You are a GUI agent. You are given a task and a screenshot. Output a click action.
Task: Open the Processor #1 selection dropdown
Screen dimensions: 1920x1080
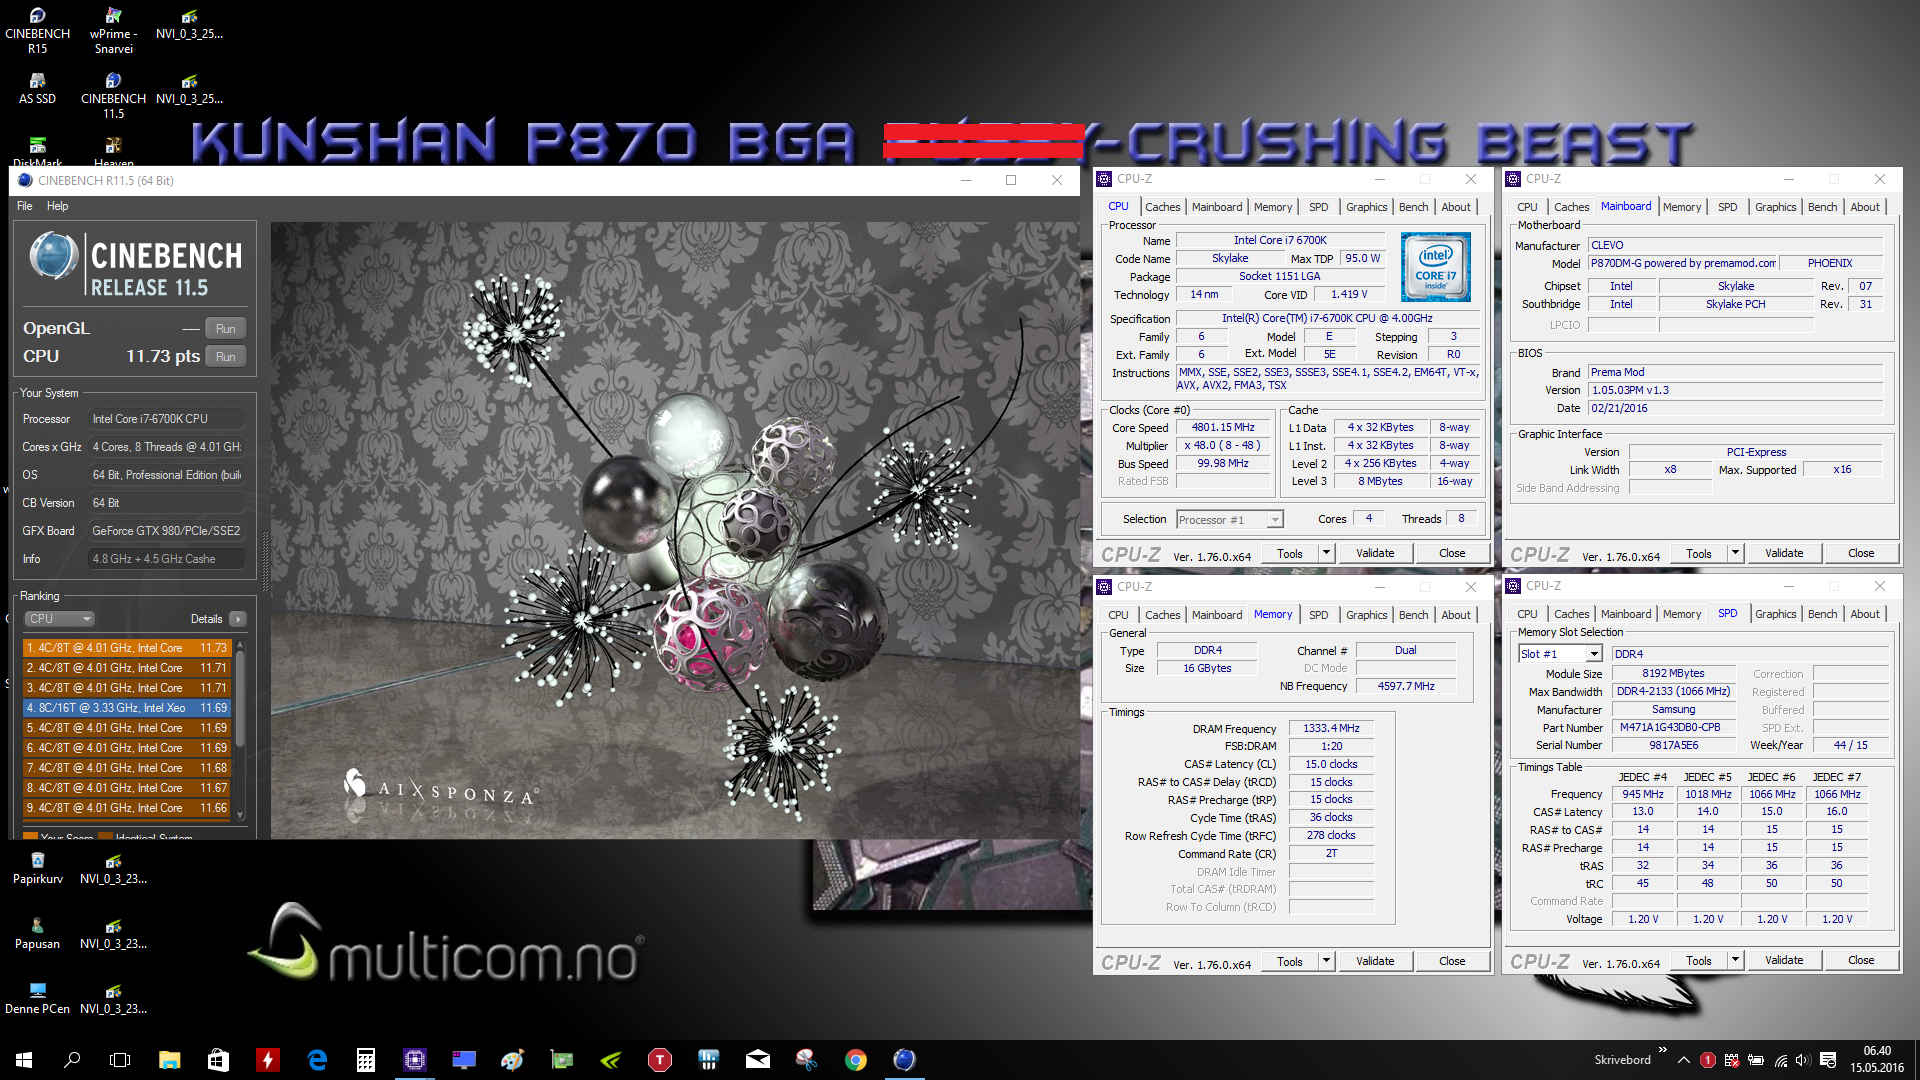[x=1274, y=520]
